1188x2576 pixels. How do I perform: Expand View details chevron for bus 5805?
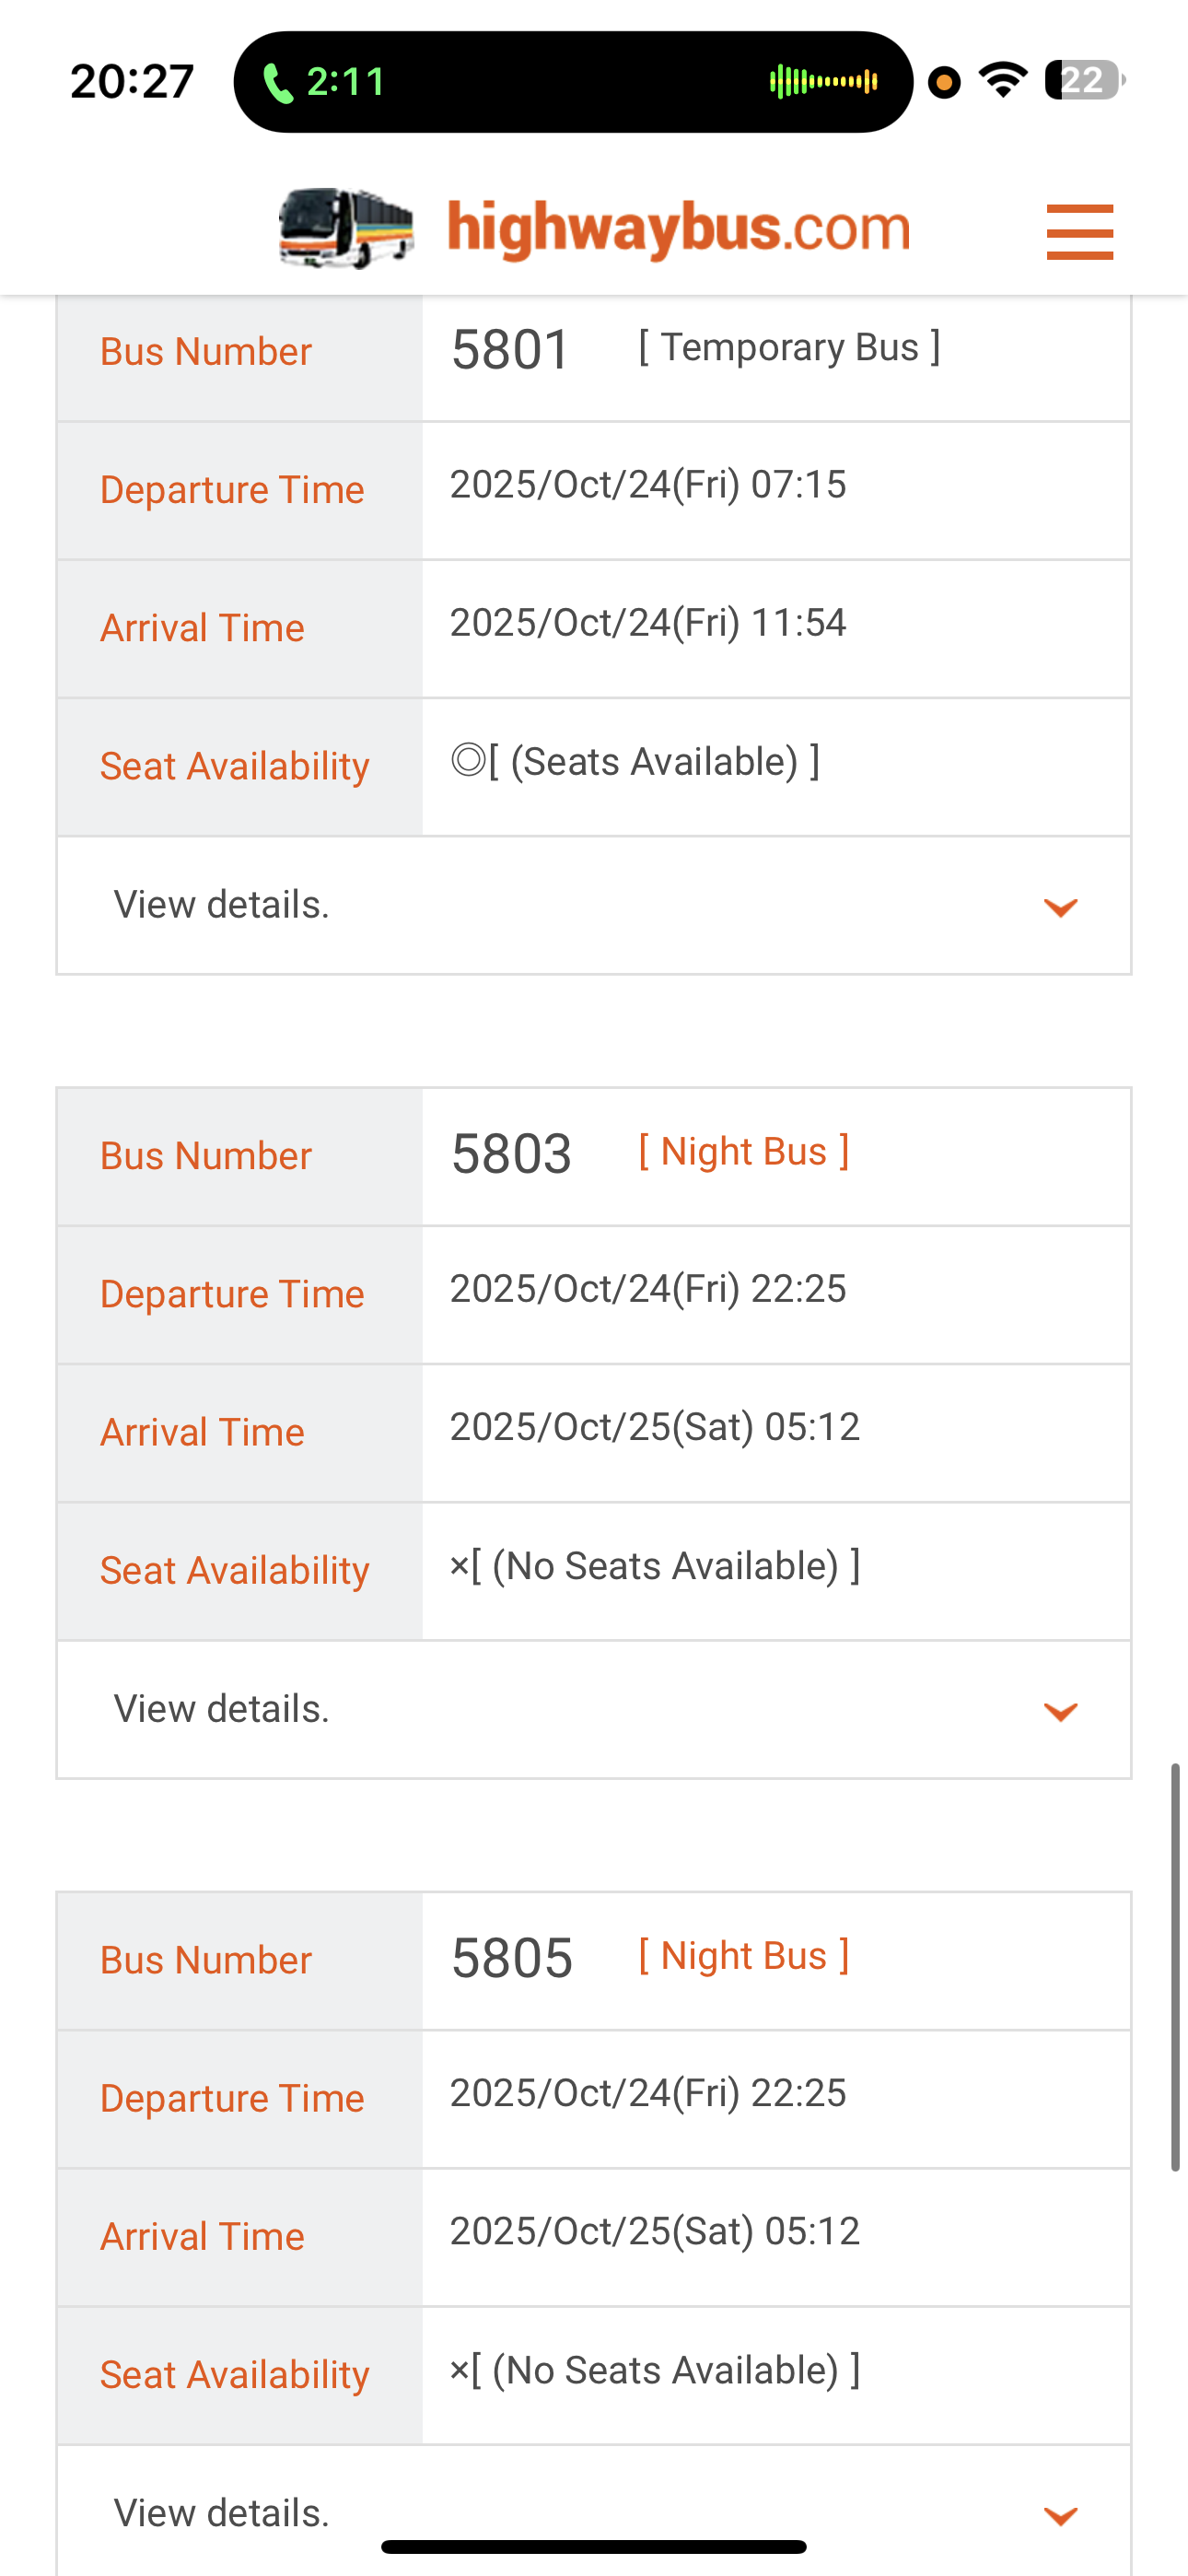tap(1060, 2515)
